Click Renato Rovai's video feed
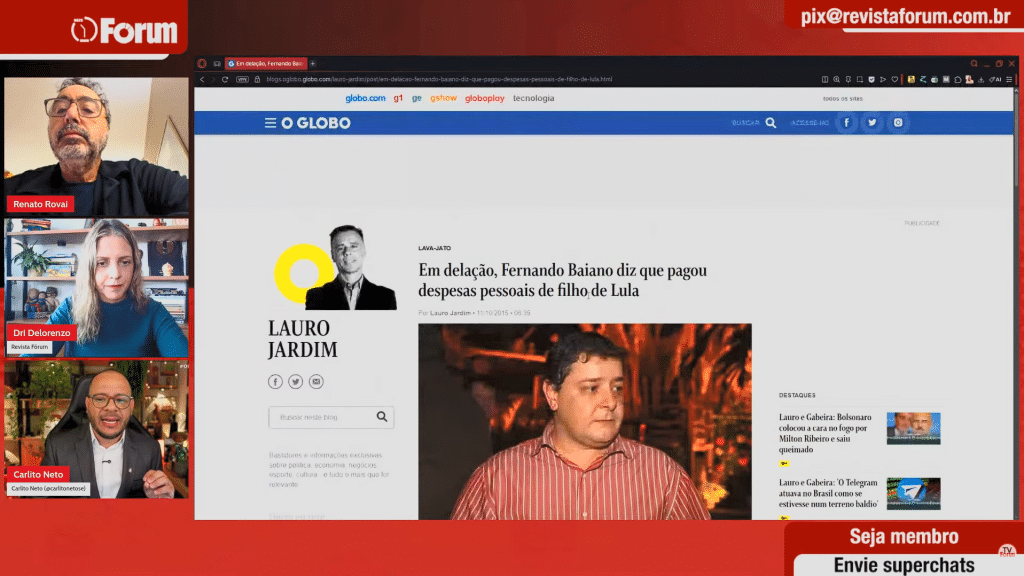This screenshot has height=576, width=1024. pyautogui.click(x=97, y=146)
